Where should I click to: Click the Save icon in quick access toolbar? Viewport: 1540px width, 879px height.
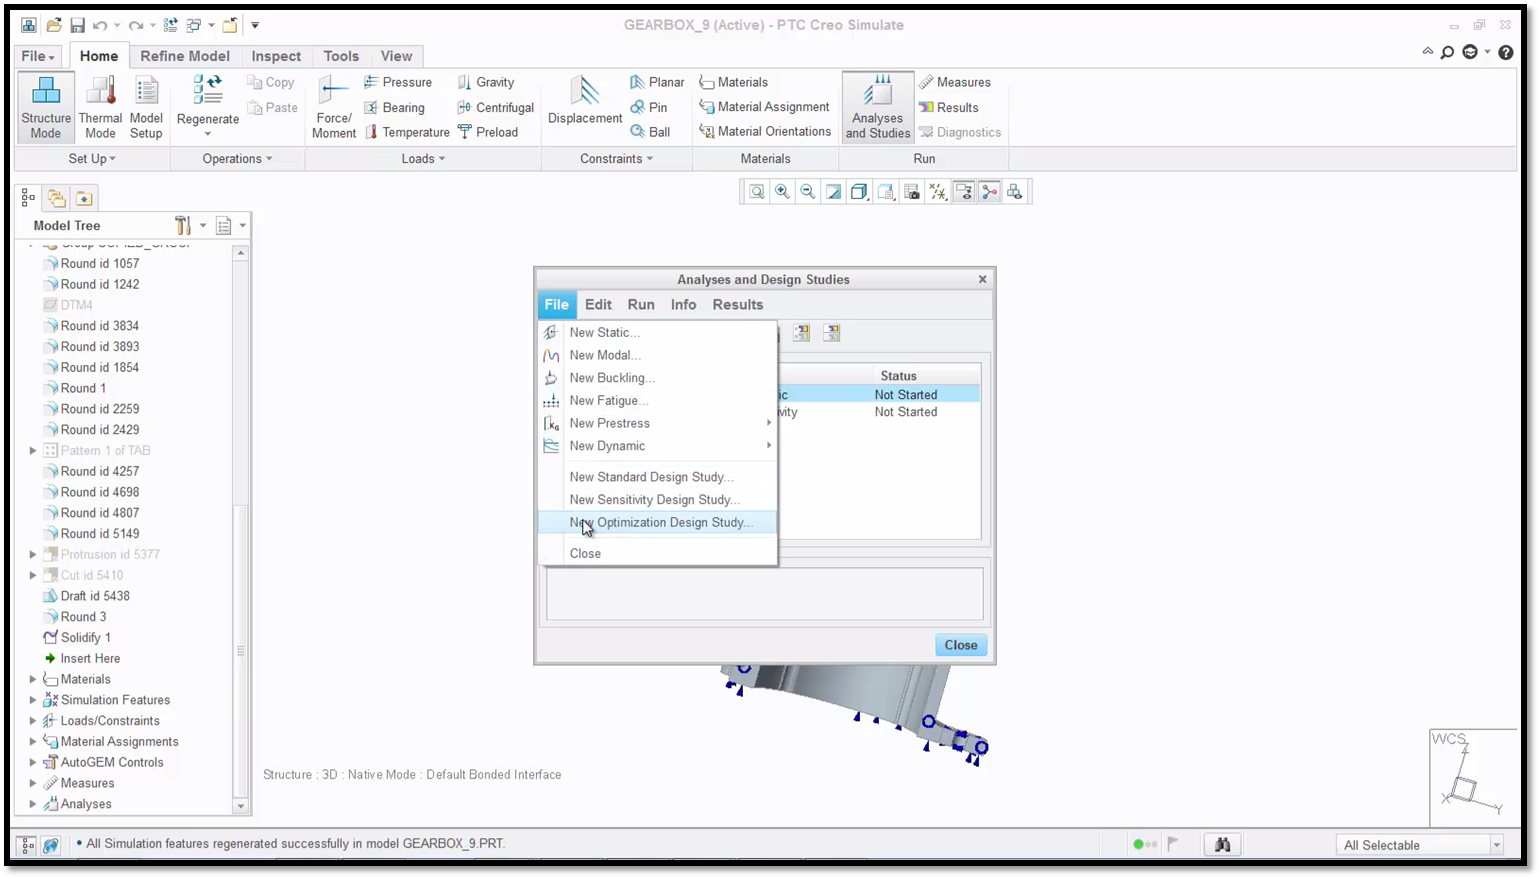point(77,25)
